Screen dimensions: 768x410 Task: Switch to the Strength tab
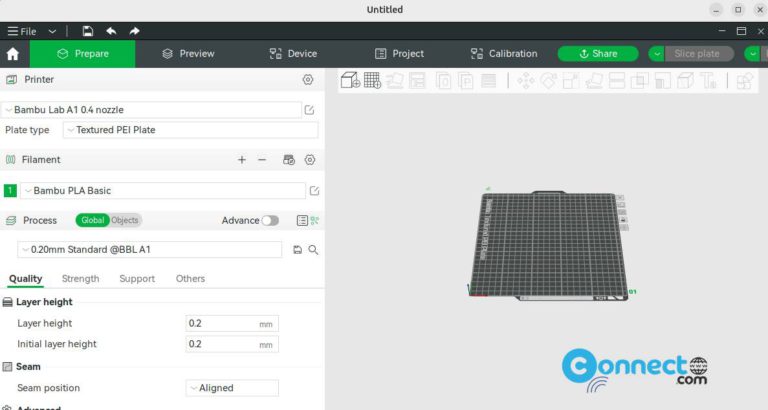point(80,279)
